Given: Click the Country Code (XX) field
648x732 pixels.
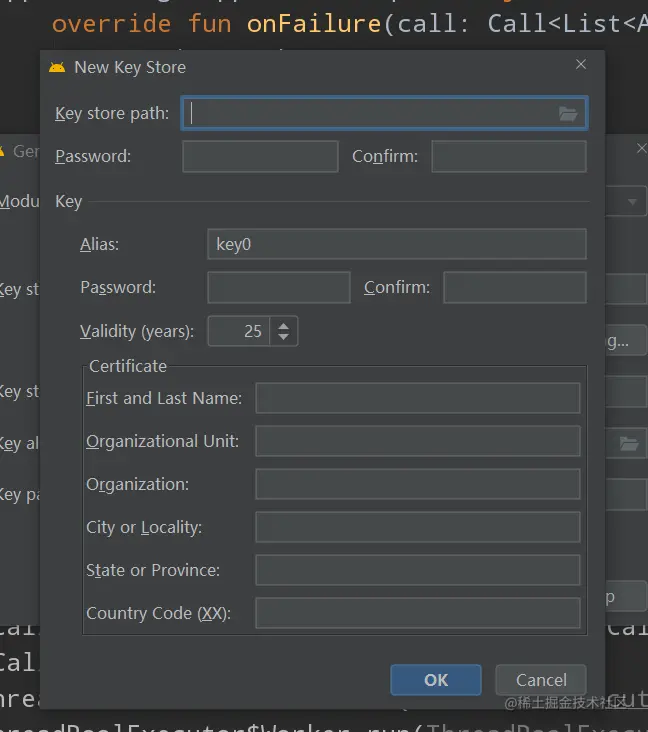Looking at the screenshot, I should tap(418, 613).
